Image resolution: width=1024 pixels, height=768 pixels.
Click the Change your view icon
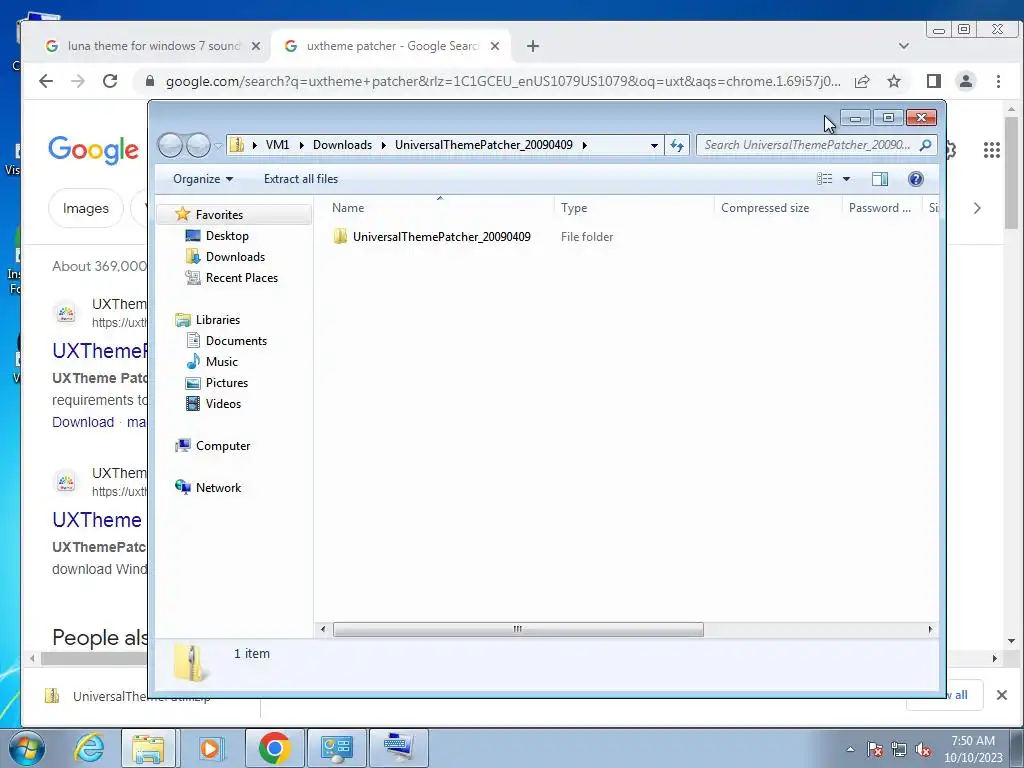(825, 179)
